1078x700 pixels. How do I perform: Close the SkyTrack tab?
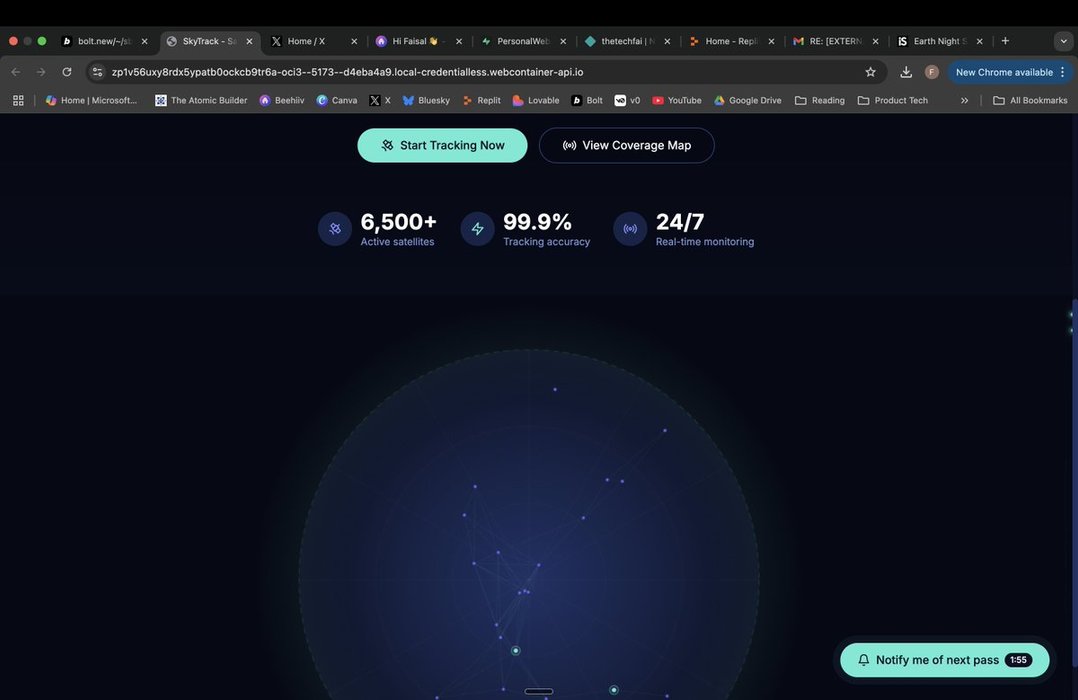(250, 41)
